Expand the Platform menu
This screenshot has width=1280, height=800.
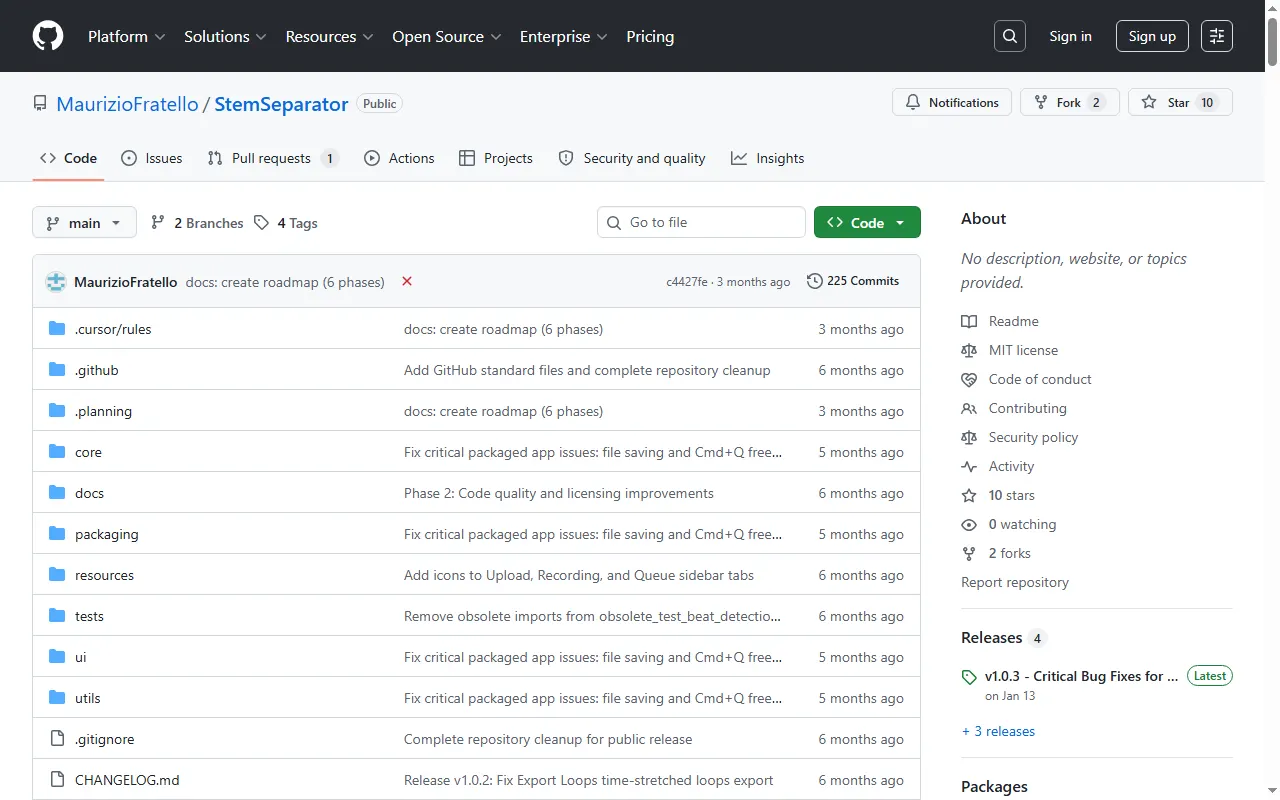click(126, 36)
